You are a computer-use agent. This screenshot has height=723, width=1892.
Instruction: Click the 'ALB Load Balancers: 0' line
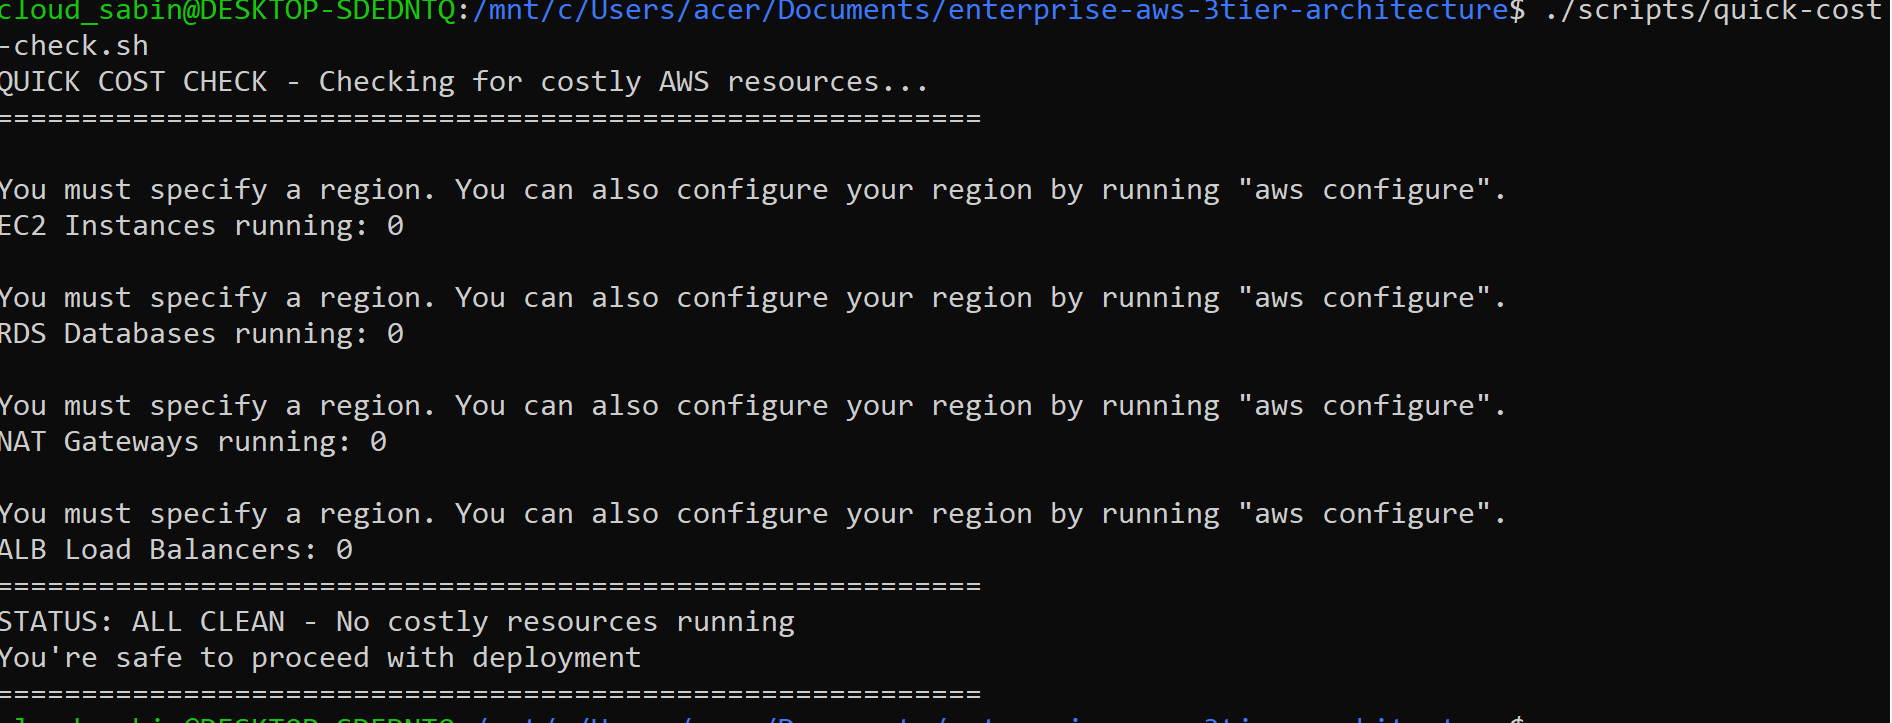tap(177, 550)
